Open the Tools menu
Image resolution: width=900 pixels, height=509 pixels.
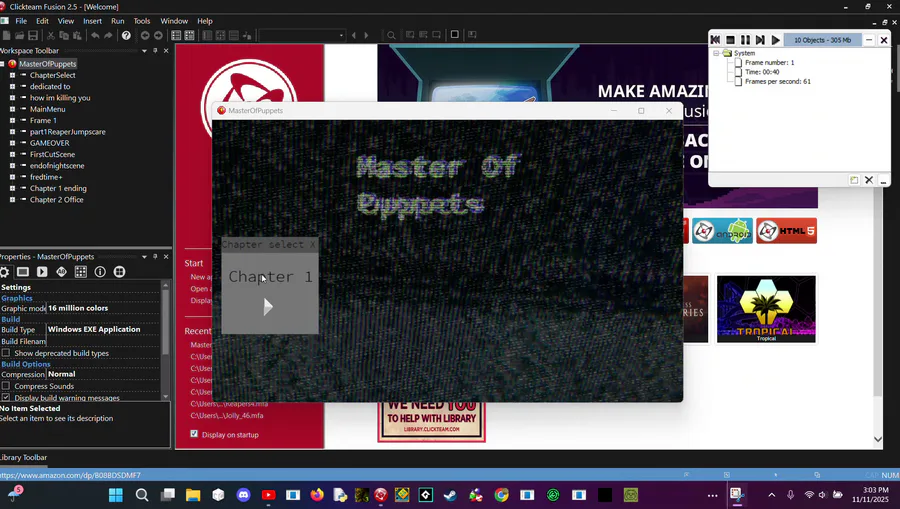point(142,21)
